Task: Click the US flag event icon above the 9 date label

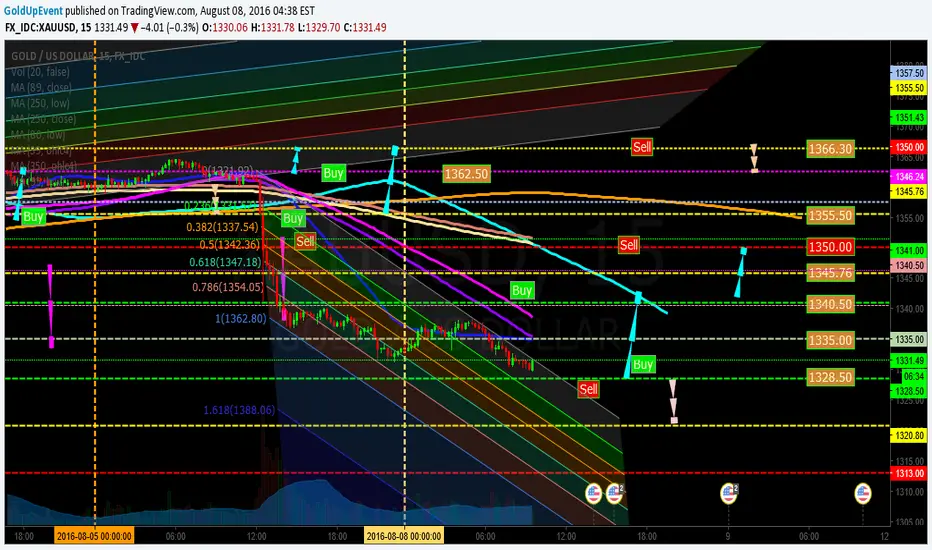Action: pyautogui.click(x=729, y=493)
